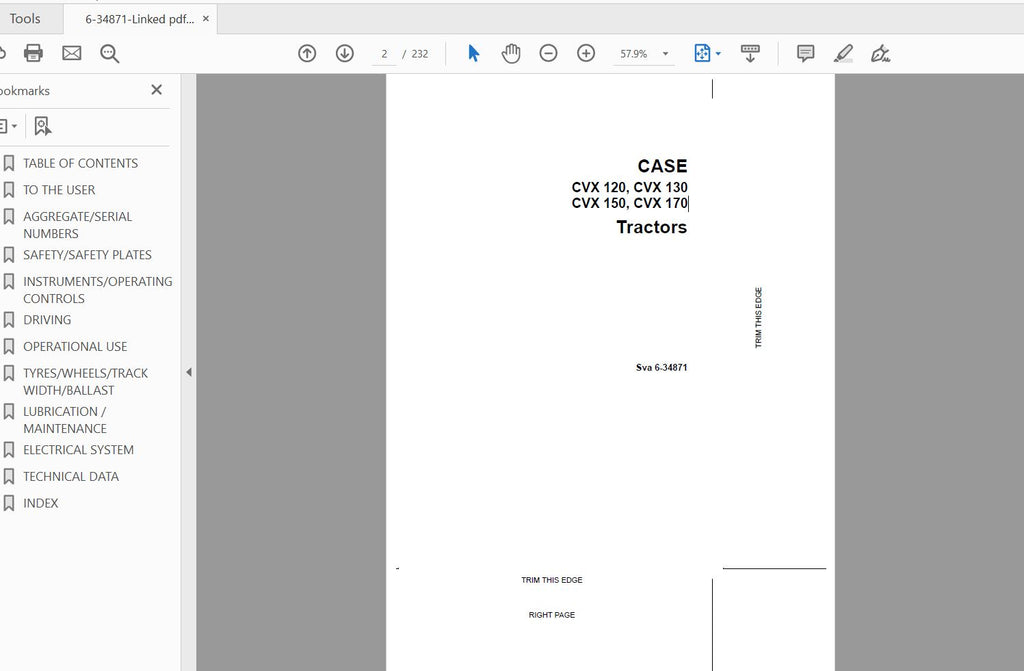
Task: Go to next page with down arrow
Action: (345, 54)
